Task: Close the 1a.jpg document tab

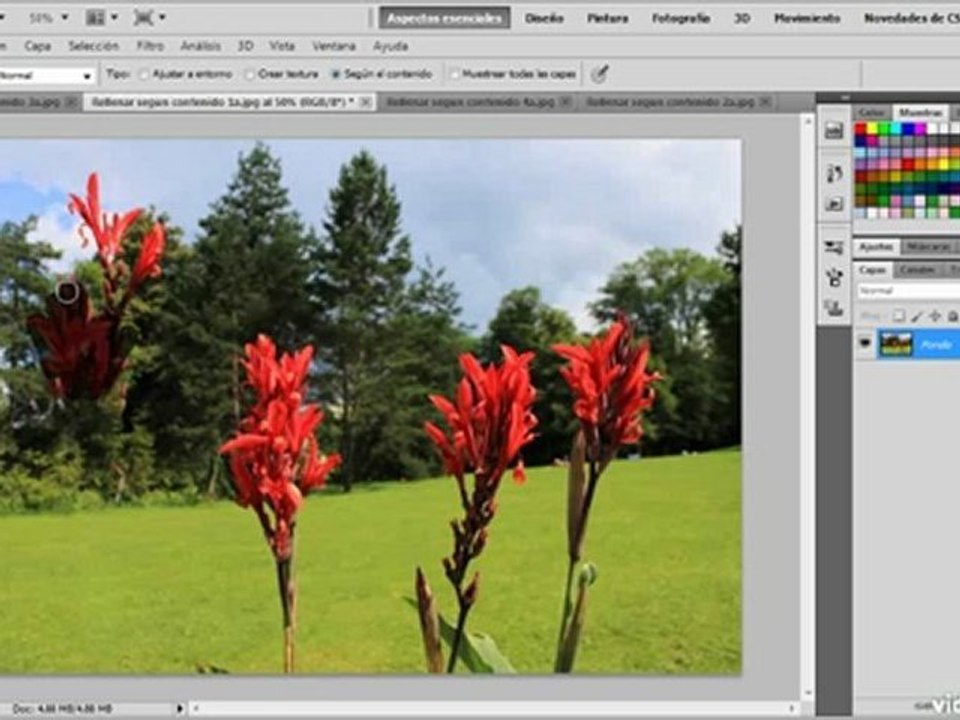Action: click(366, 102)
